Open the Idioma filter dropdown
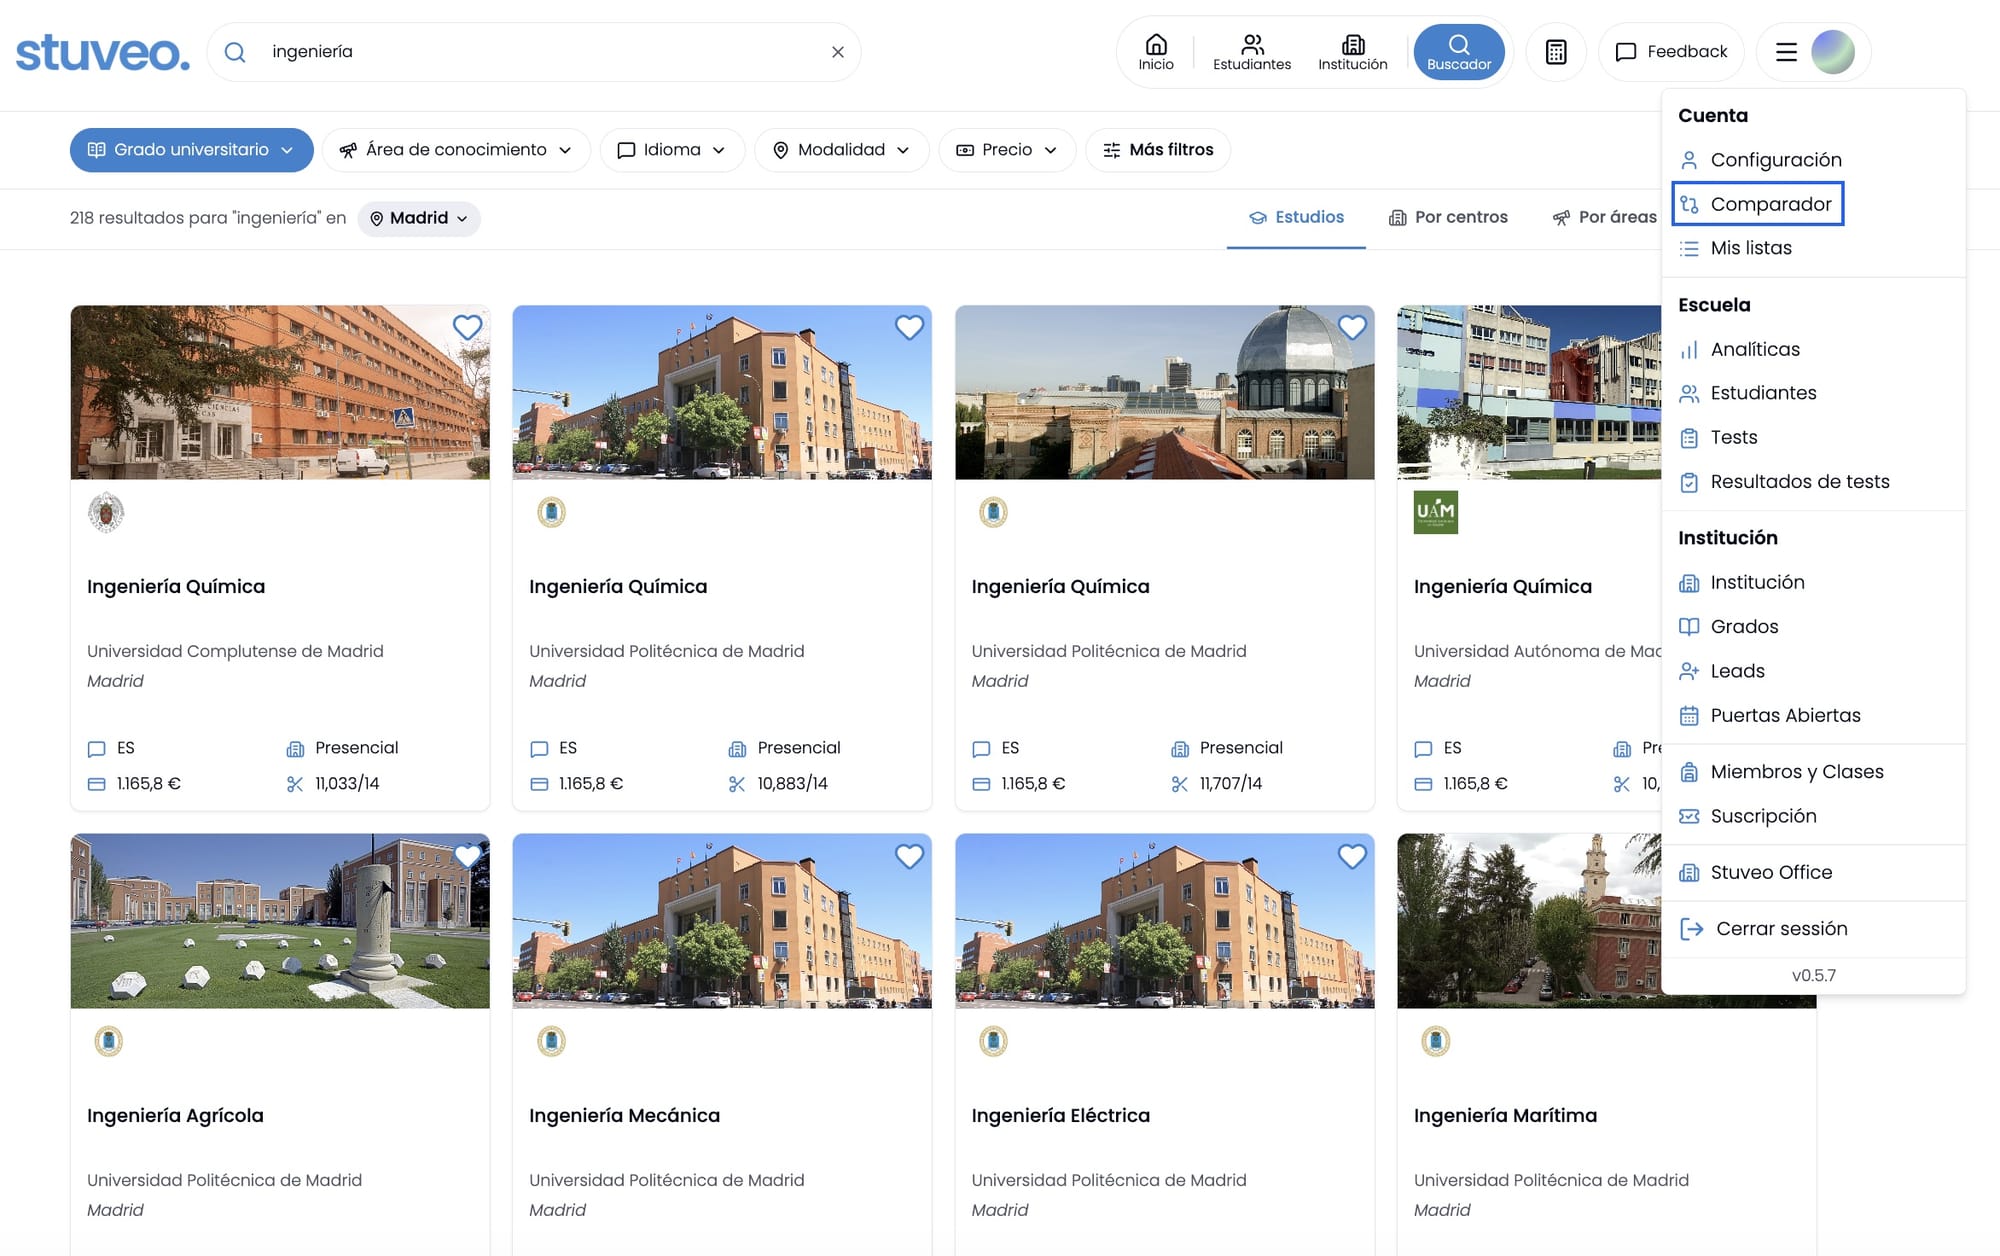This screenshot has height=1256, width=2000. tap(672, 150)
